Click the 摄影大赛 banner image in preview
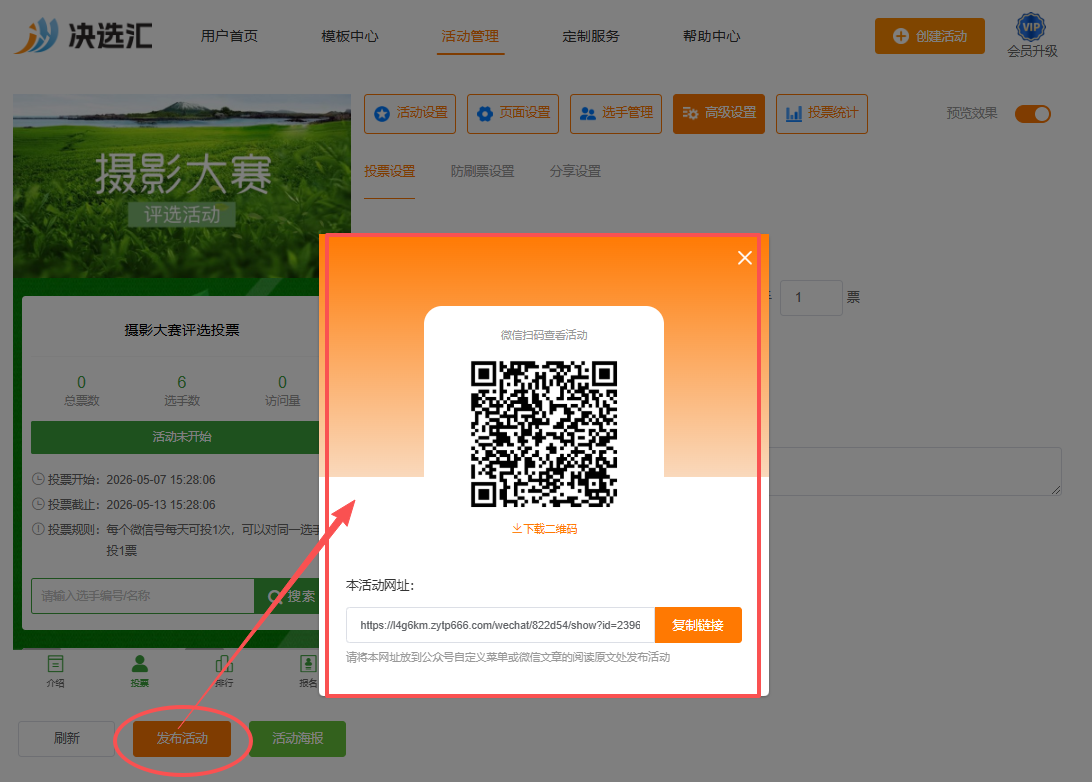 click(x=182, y=186)
